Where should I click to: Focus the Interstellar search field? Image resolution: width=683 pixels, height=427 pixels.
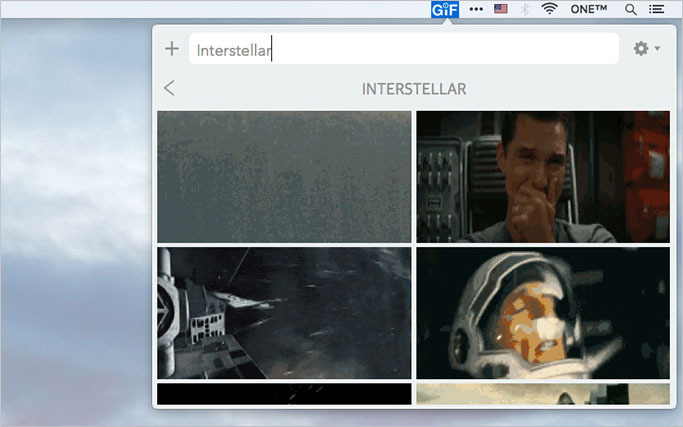coord(404,49)
